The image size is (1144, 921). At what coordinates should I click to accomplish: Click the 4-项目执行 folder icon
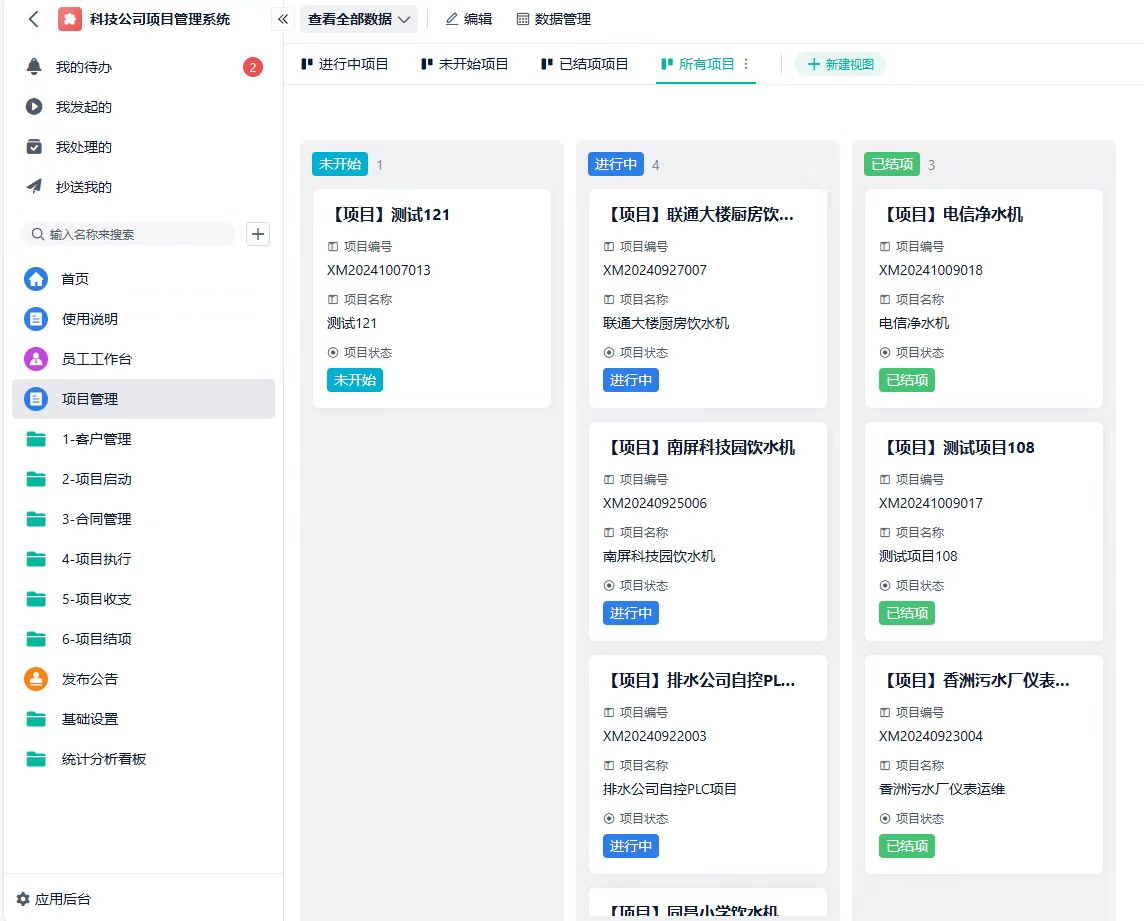36,559
